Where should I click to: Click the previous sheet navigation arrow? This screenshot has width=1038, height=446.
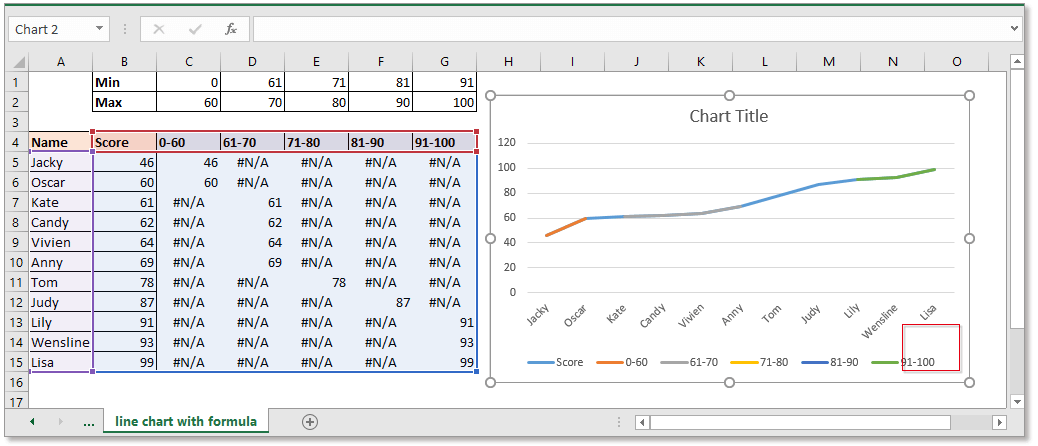pos(31,422)
